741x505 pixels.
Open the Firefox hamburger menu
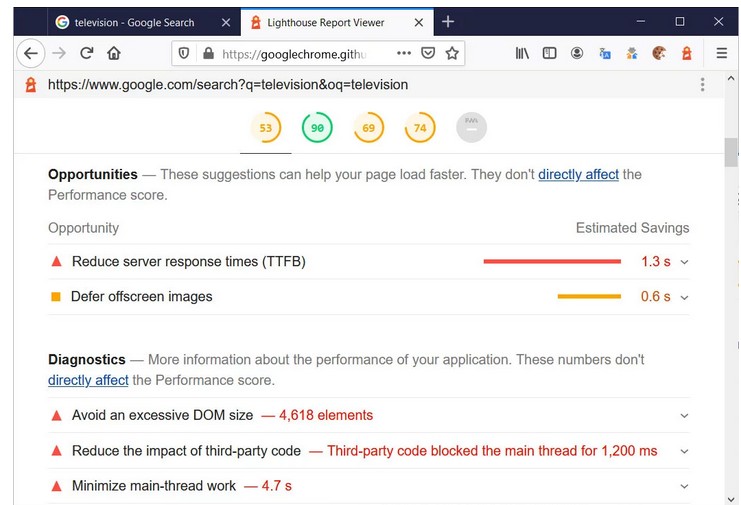[x=722, y=53]
